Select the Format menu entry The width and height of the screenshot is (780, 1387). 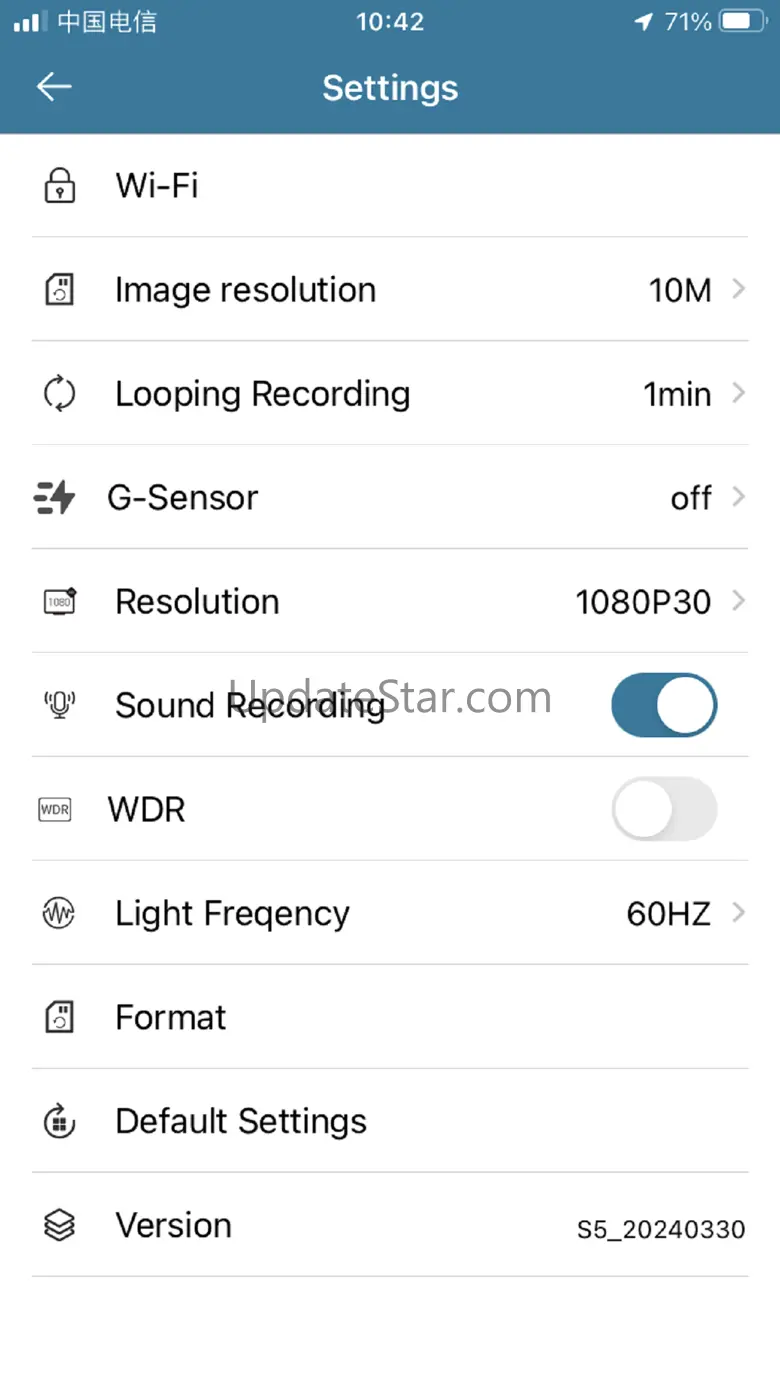171,1017
